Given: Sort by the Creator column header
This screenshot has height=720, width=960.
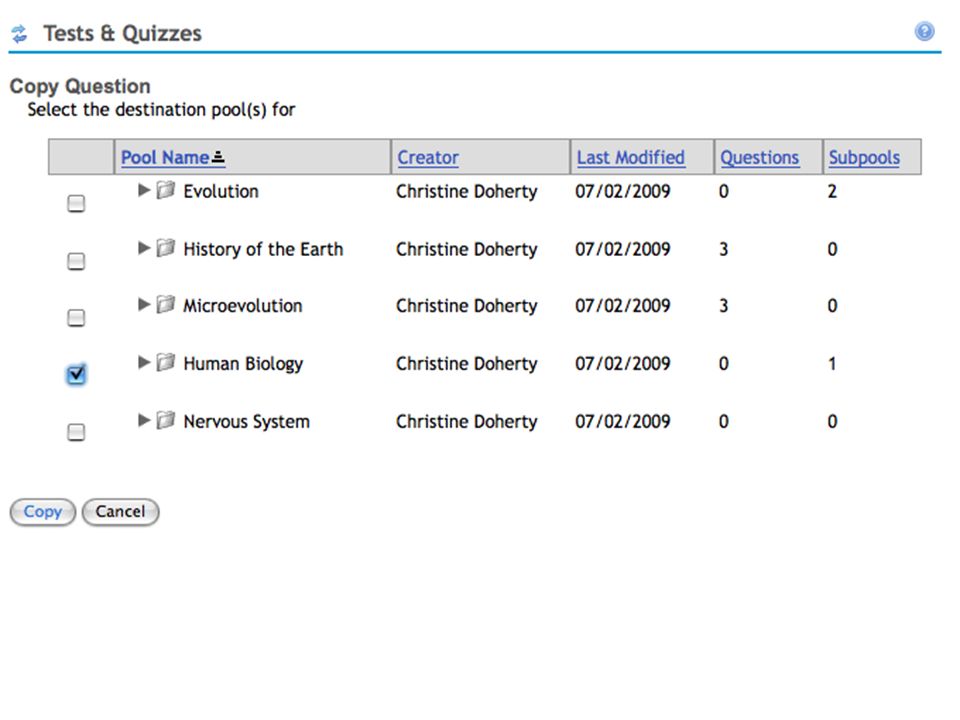Looking at the screenshot, I should point(428,157).
